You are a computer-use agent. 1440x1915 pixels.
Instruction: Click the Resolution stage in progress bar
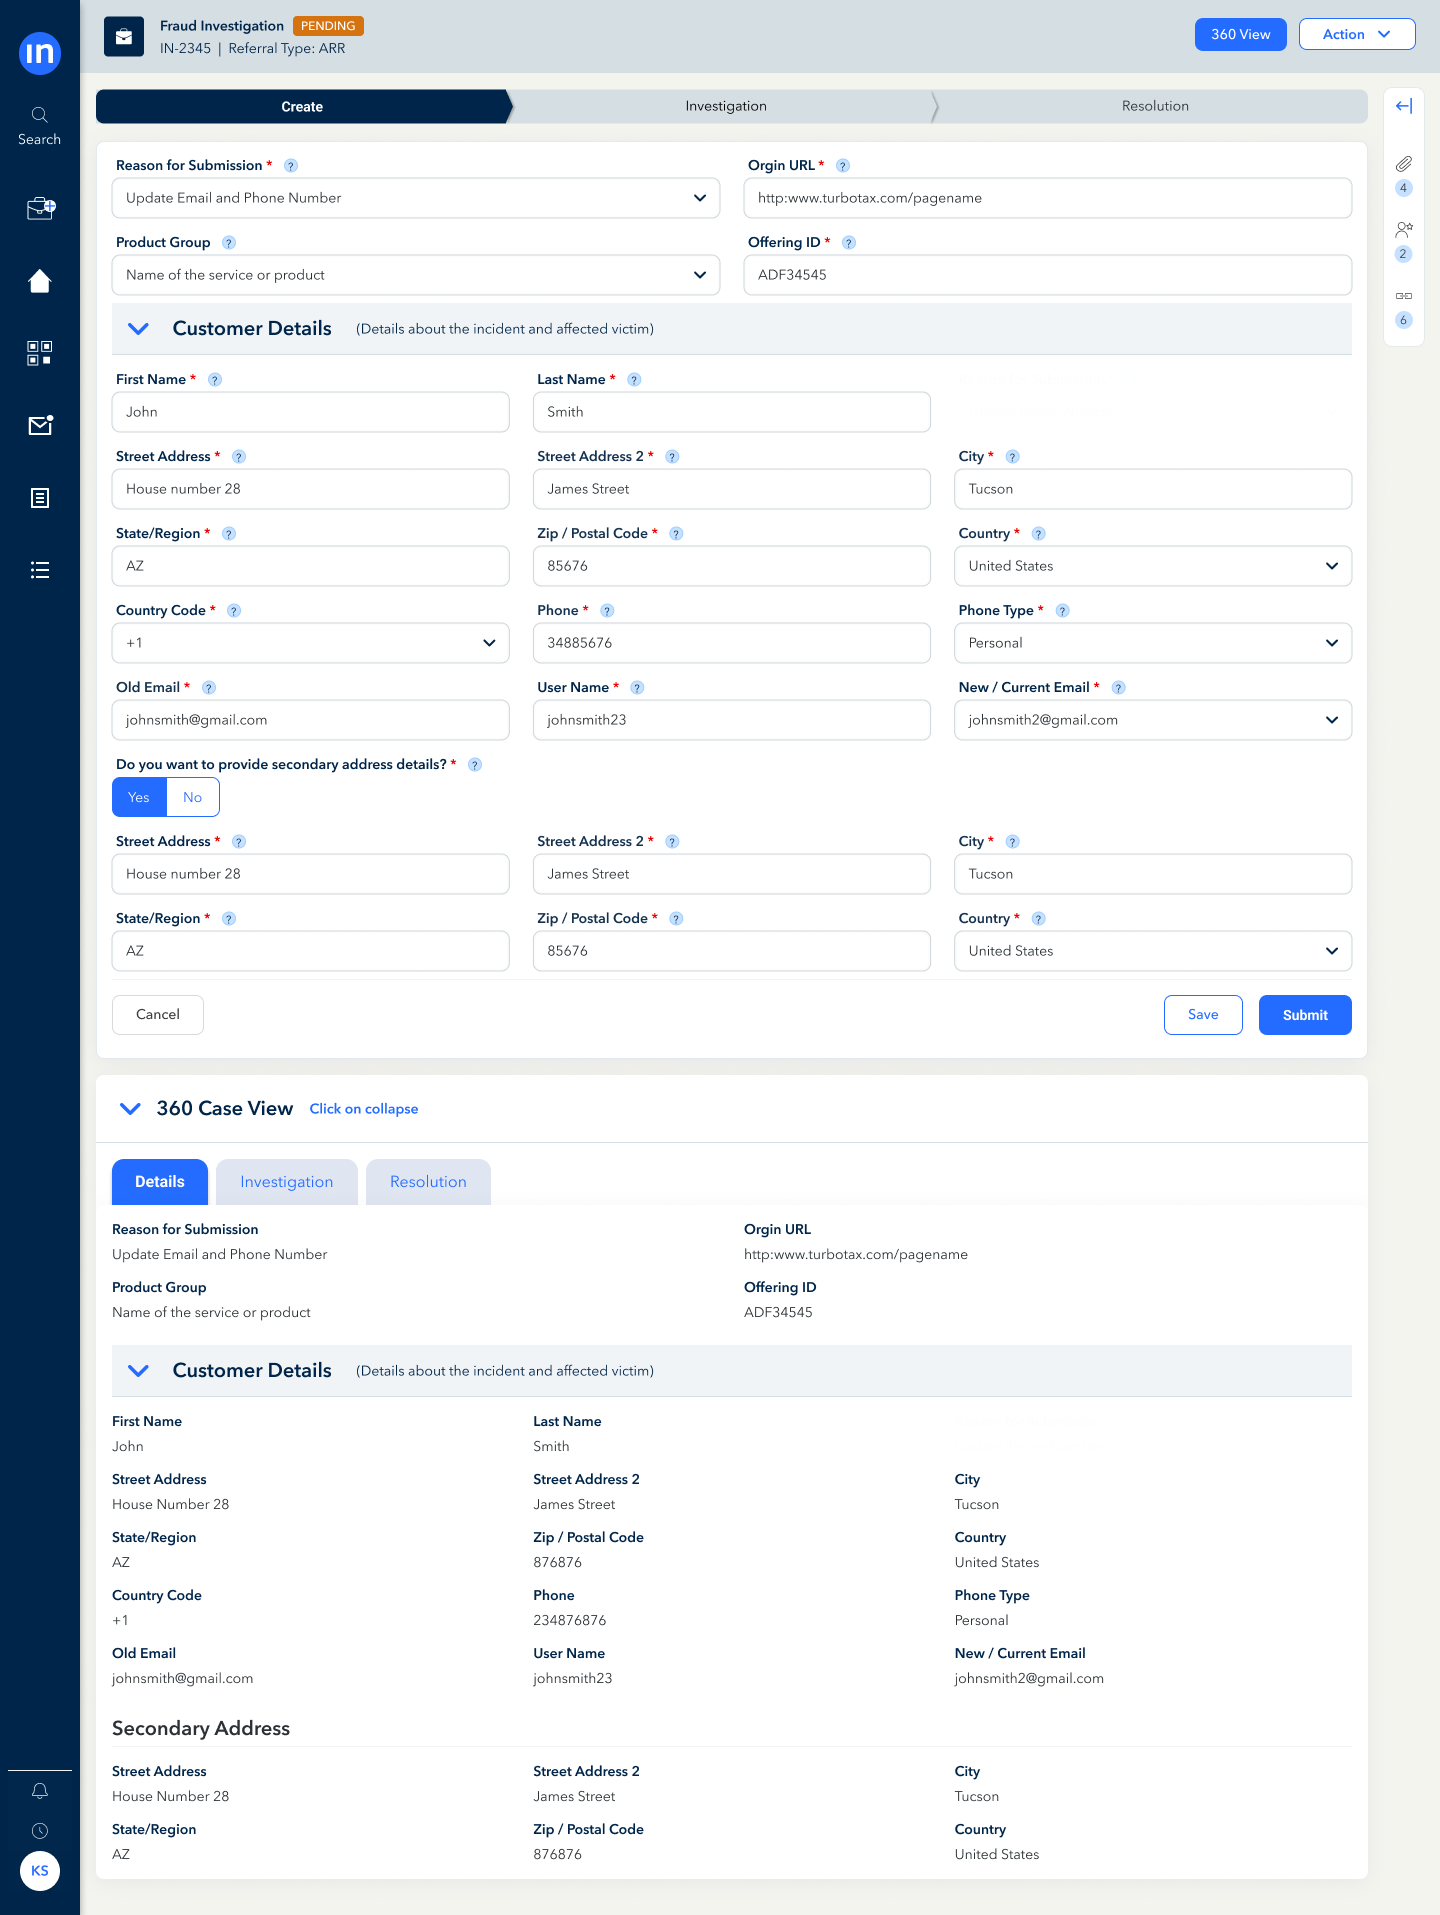[x=1154, y=106]
